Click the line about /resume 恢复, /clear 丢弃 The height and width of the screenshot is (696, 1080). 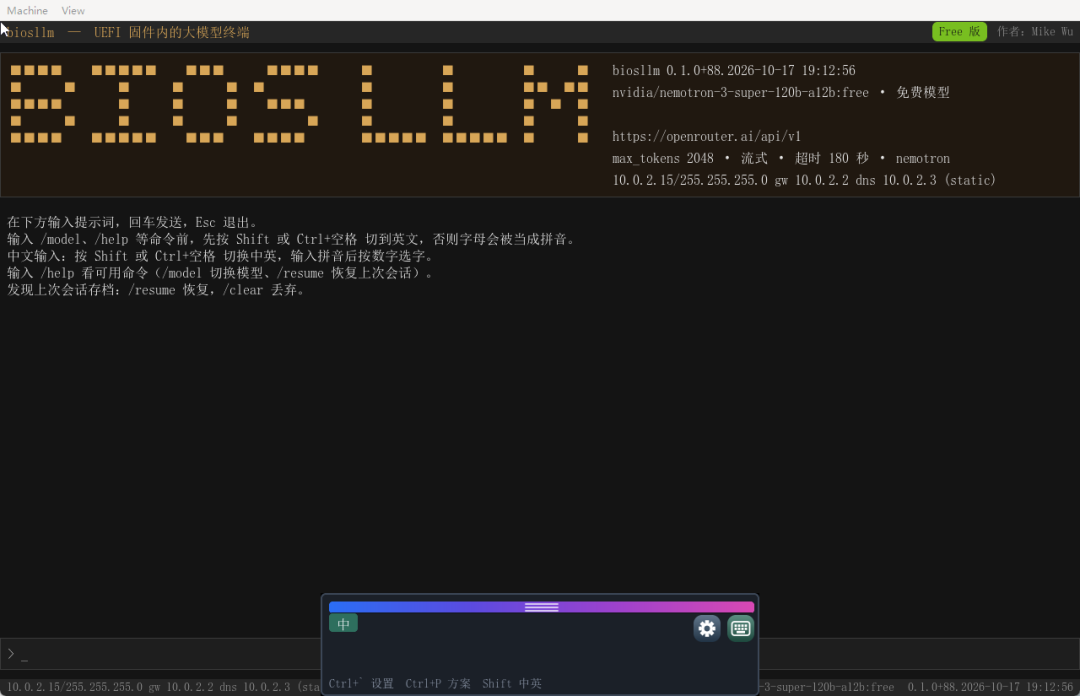tap(156, 290)
